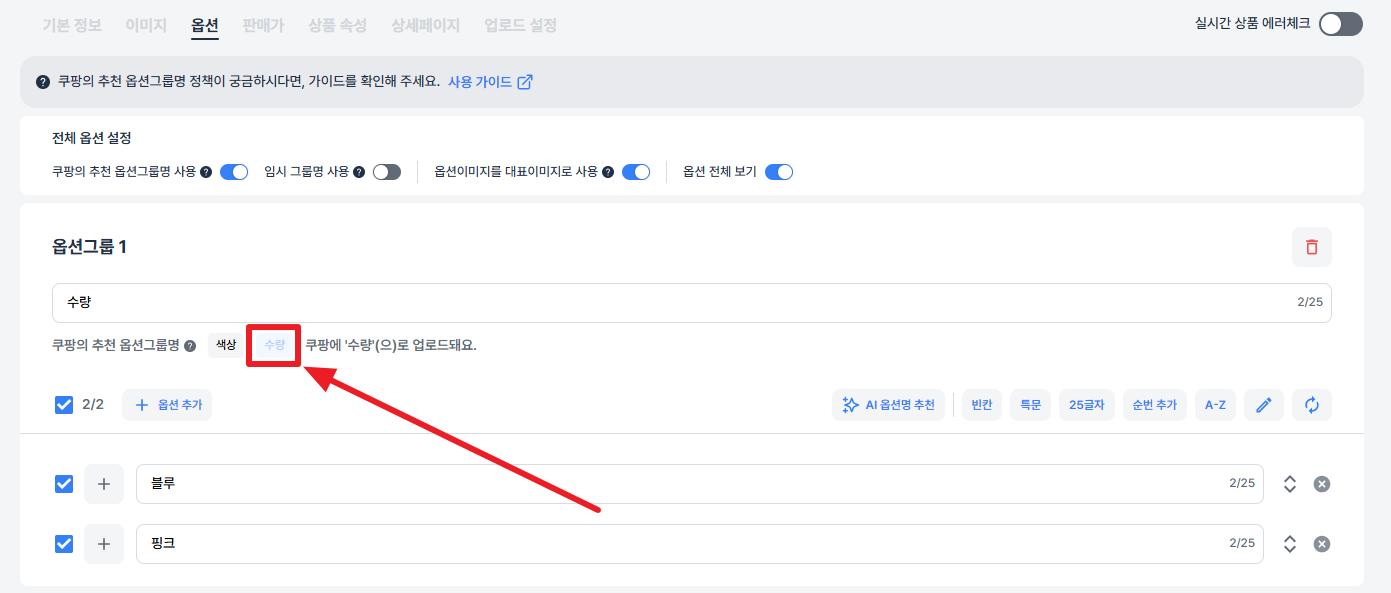Click the refresh arrows icon in option toolbar

click(x=1312, y=405)
